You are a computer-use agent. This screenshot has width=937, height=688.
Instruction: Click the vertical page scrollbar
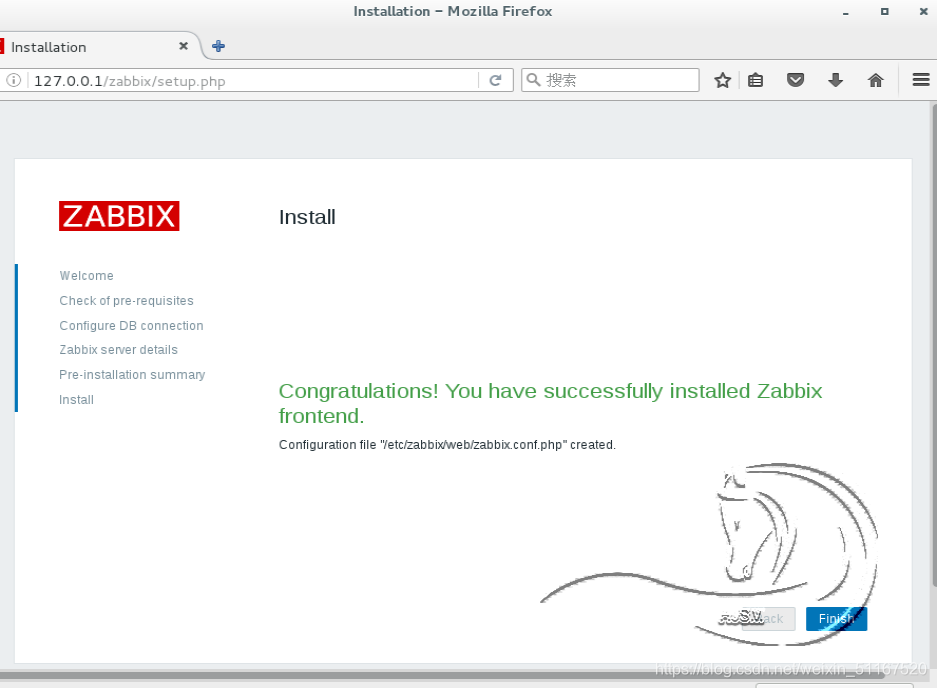click(934, 345)
